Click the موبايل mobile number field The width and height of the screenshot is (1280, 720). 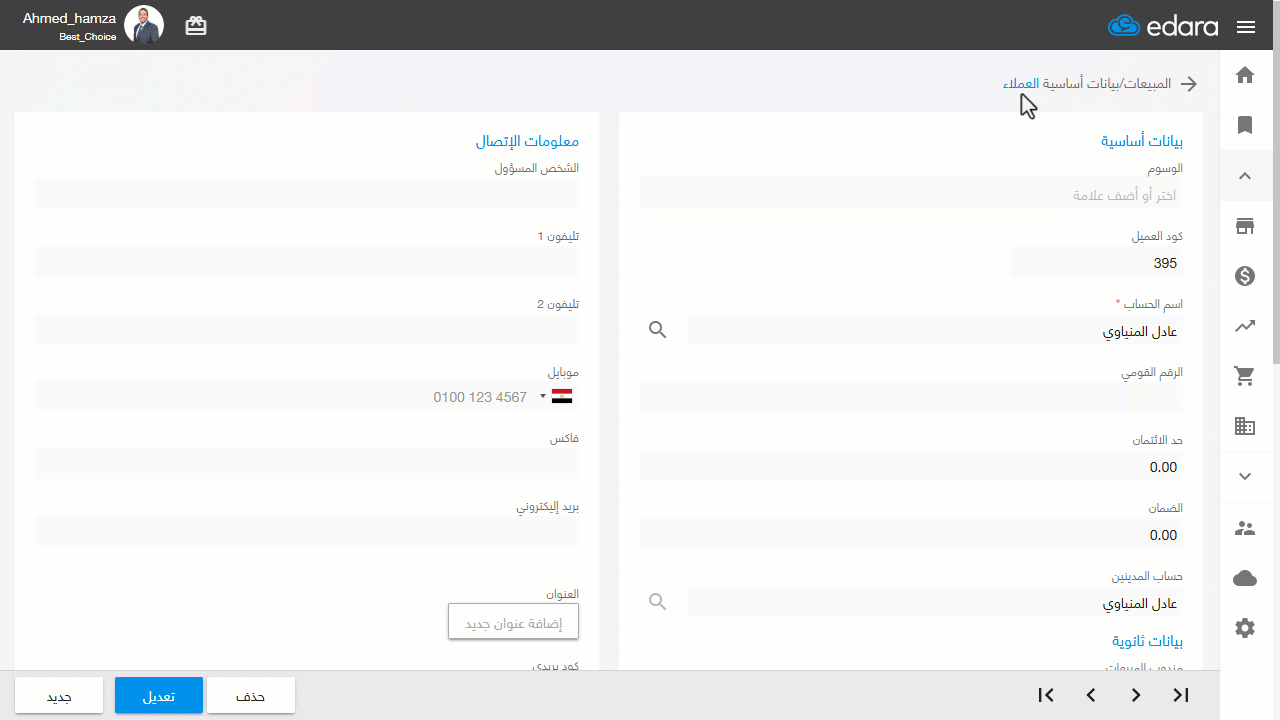[307, 396]
